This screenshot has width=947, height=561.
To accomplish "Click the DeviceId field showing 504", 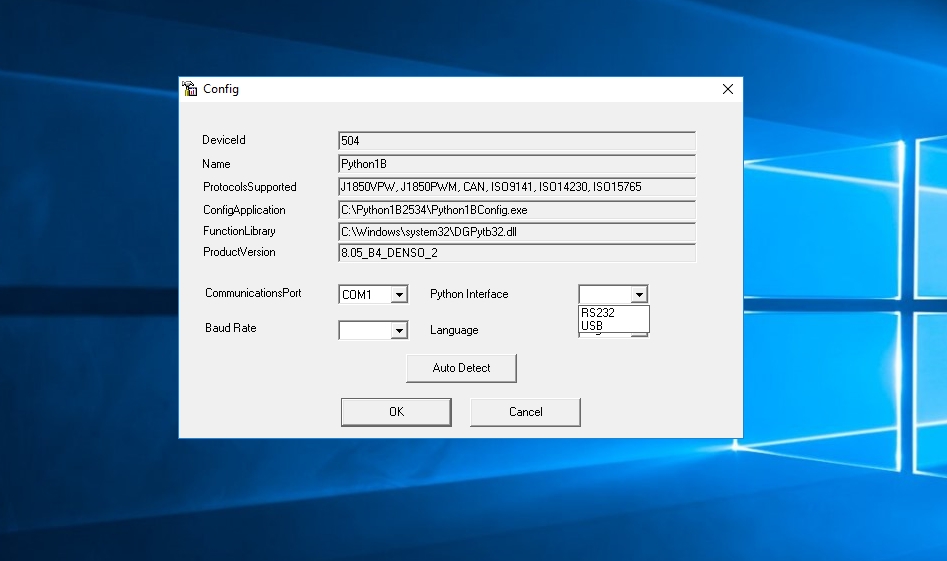I will pyautogui.click(x=516, y=141).
